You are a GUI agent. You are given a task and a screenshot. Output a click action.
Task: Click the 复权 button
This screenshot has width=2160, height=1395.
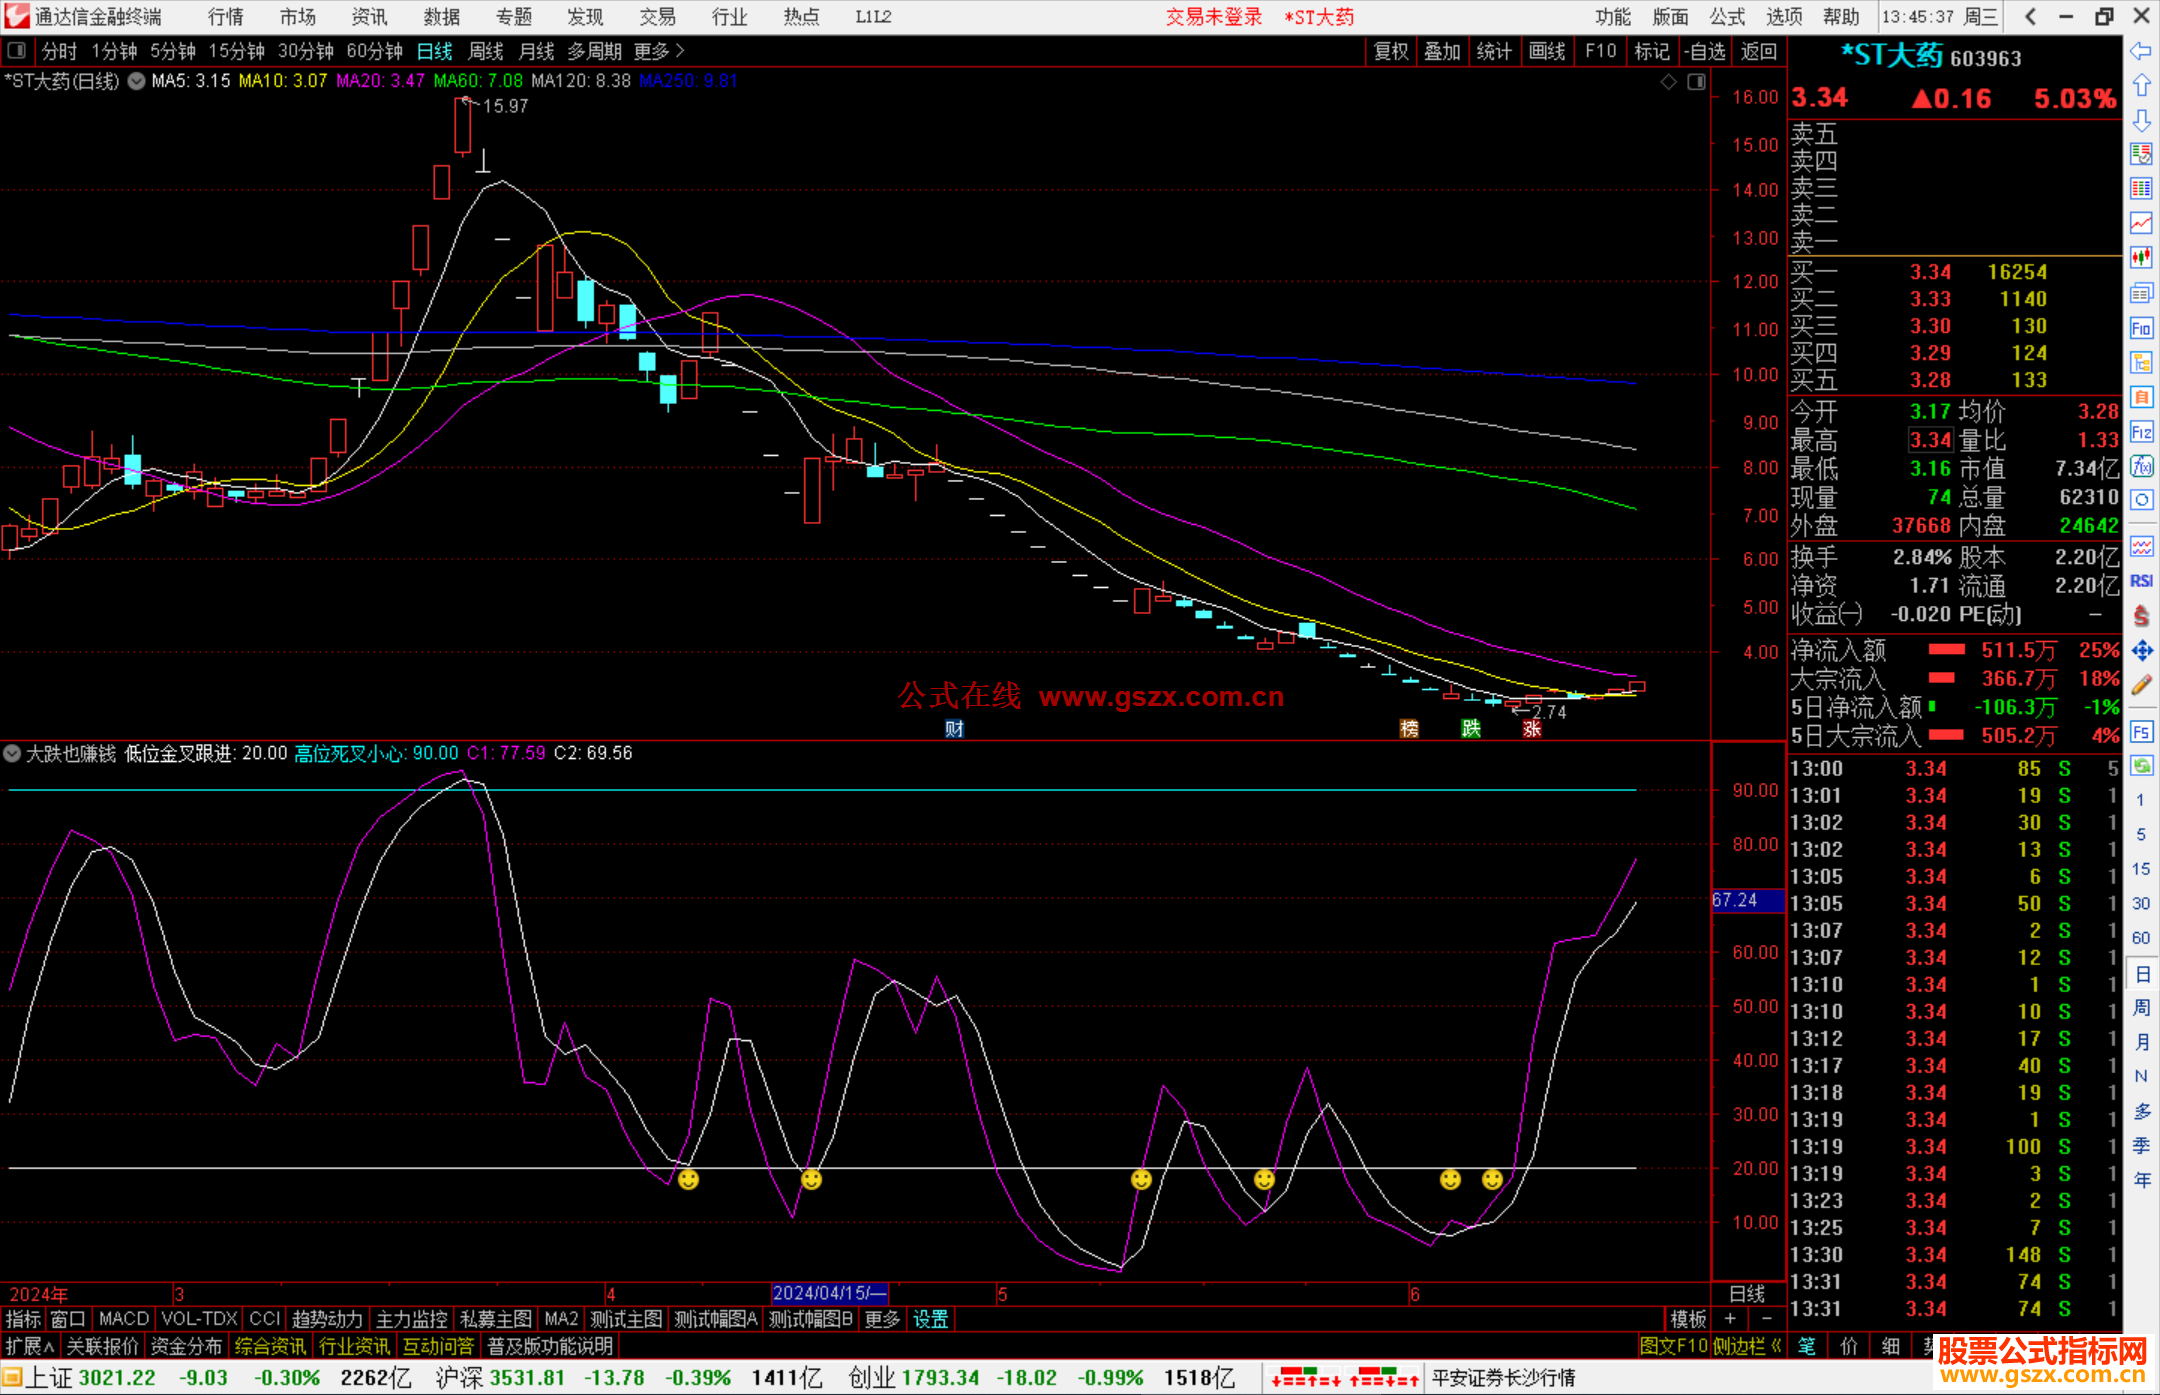pos(1391,51)
